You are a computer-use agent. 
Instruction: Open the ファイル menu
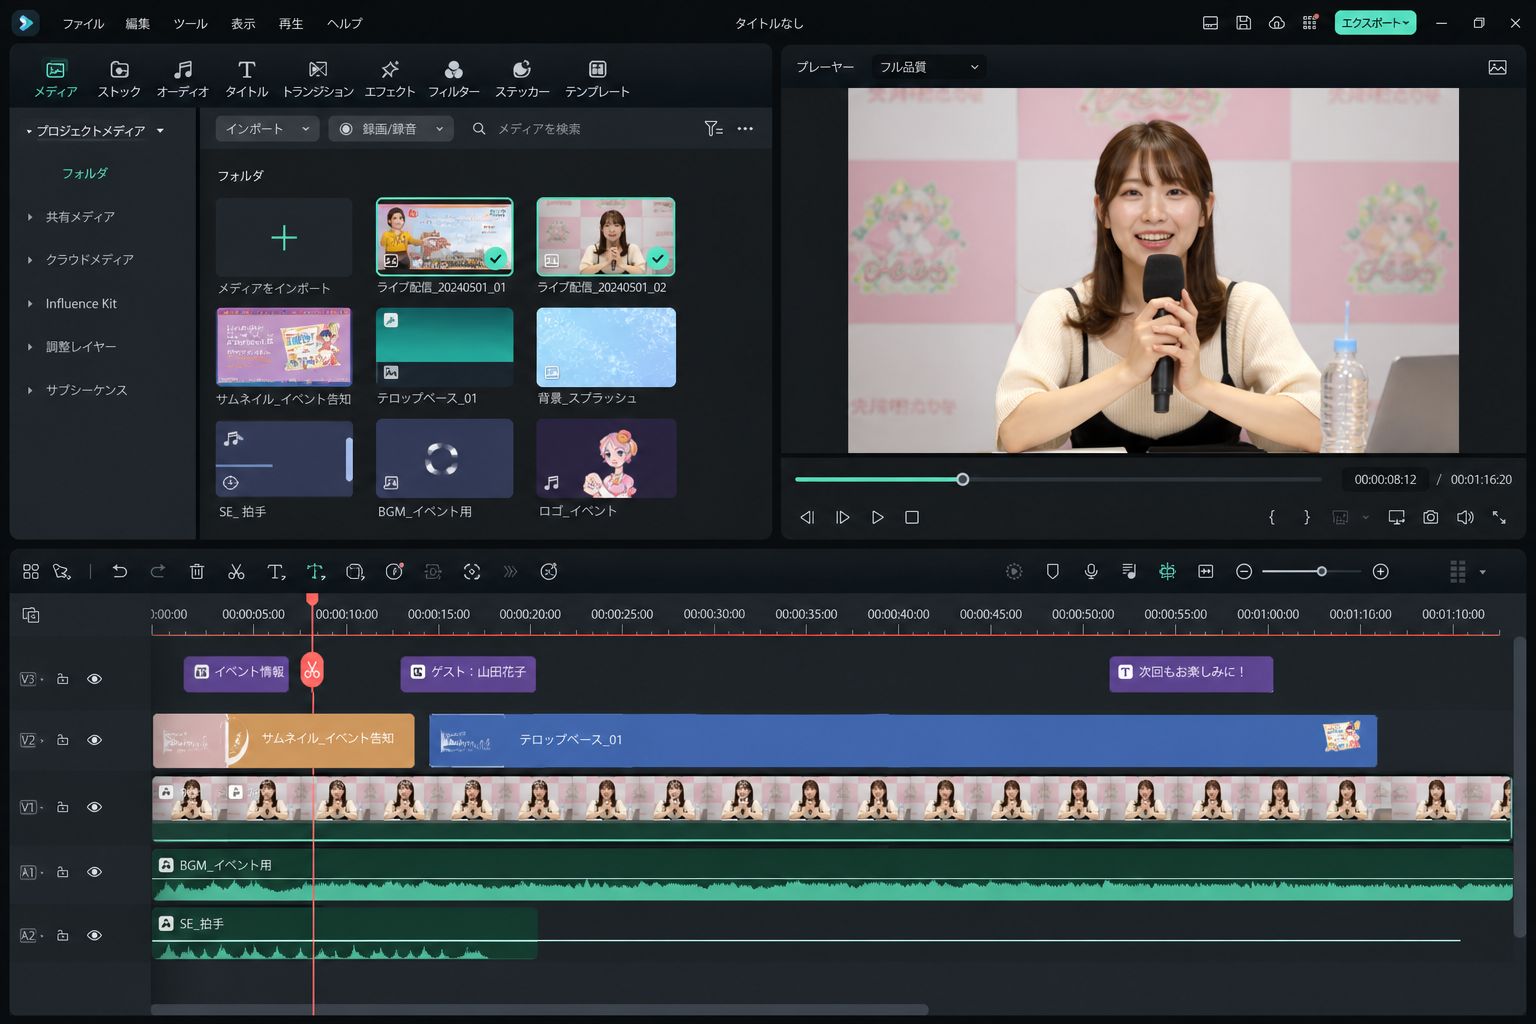click(83, 23)
